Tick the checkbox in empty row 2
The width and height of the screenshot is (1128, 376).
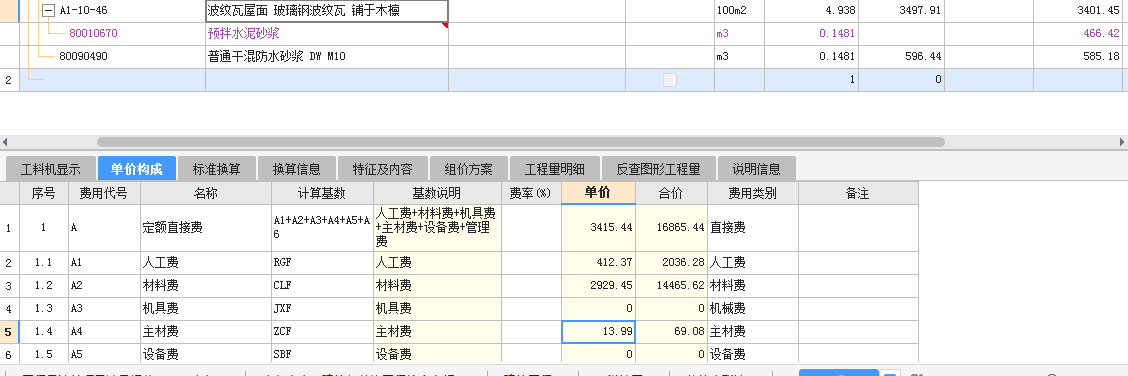670,81
